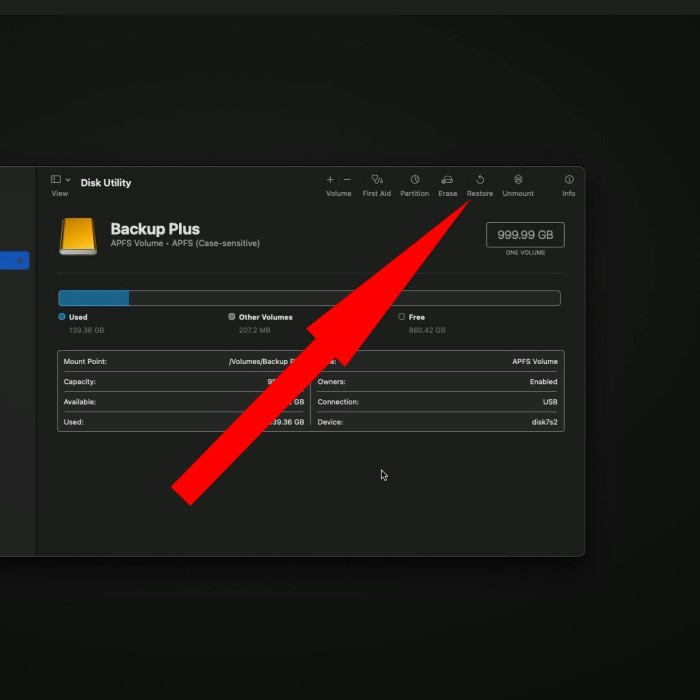
Task: Click the Backup Plus volume title
Action: coord(155,229)
